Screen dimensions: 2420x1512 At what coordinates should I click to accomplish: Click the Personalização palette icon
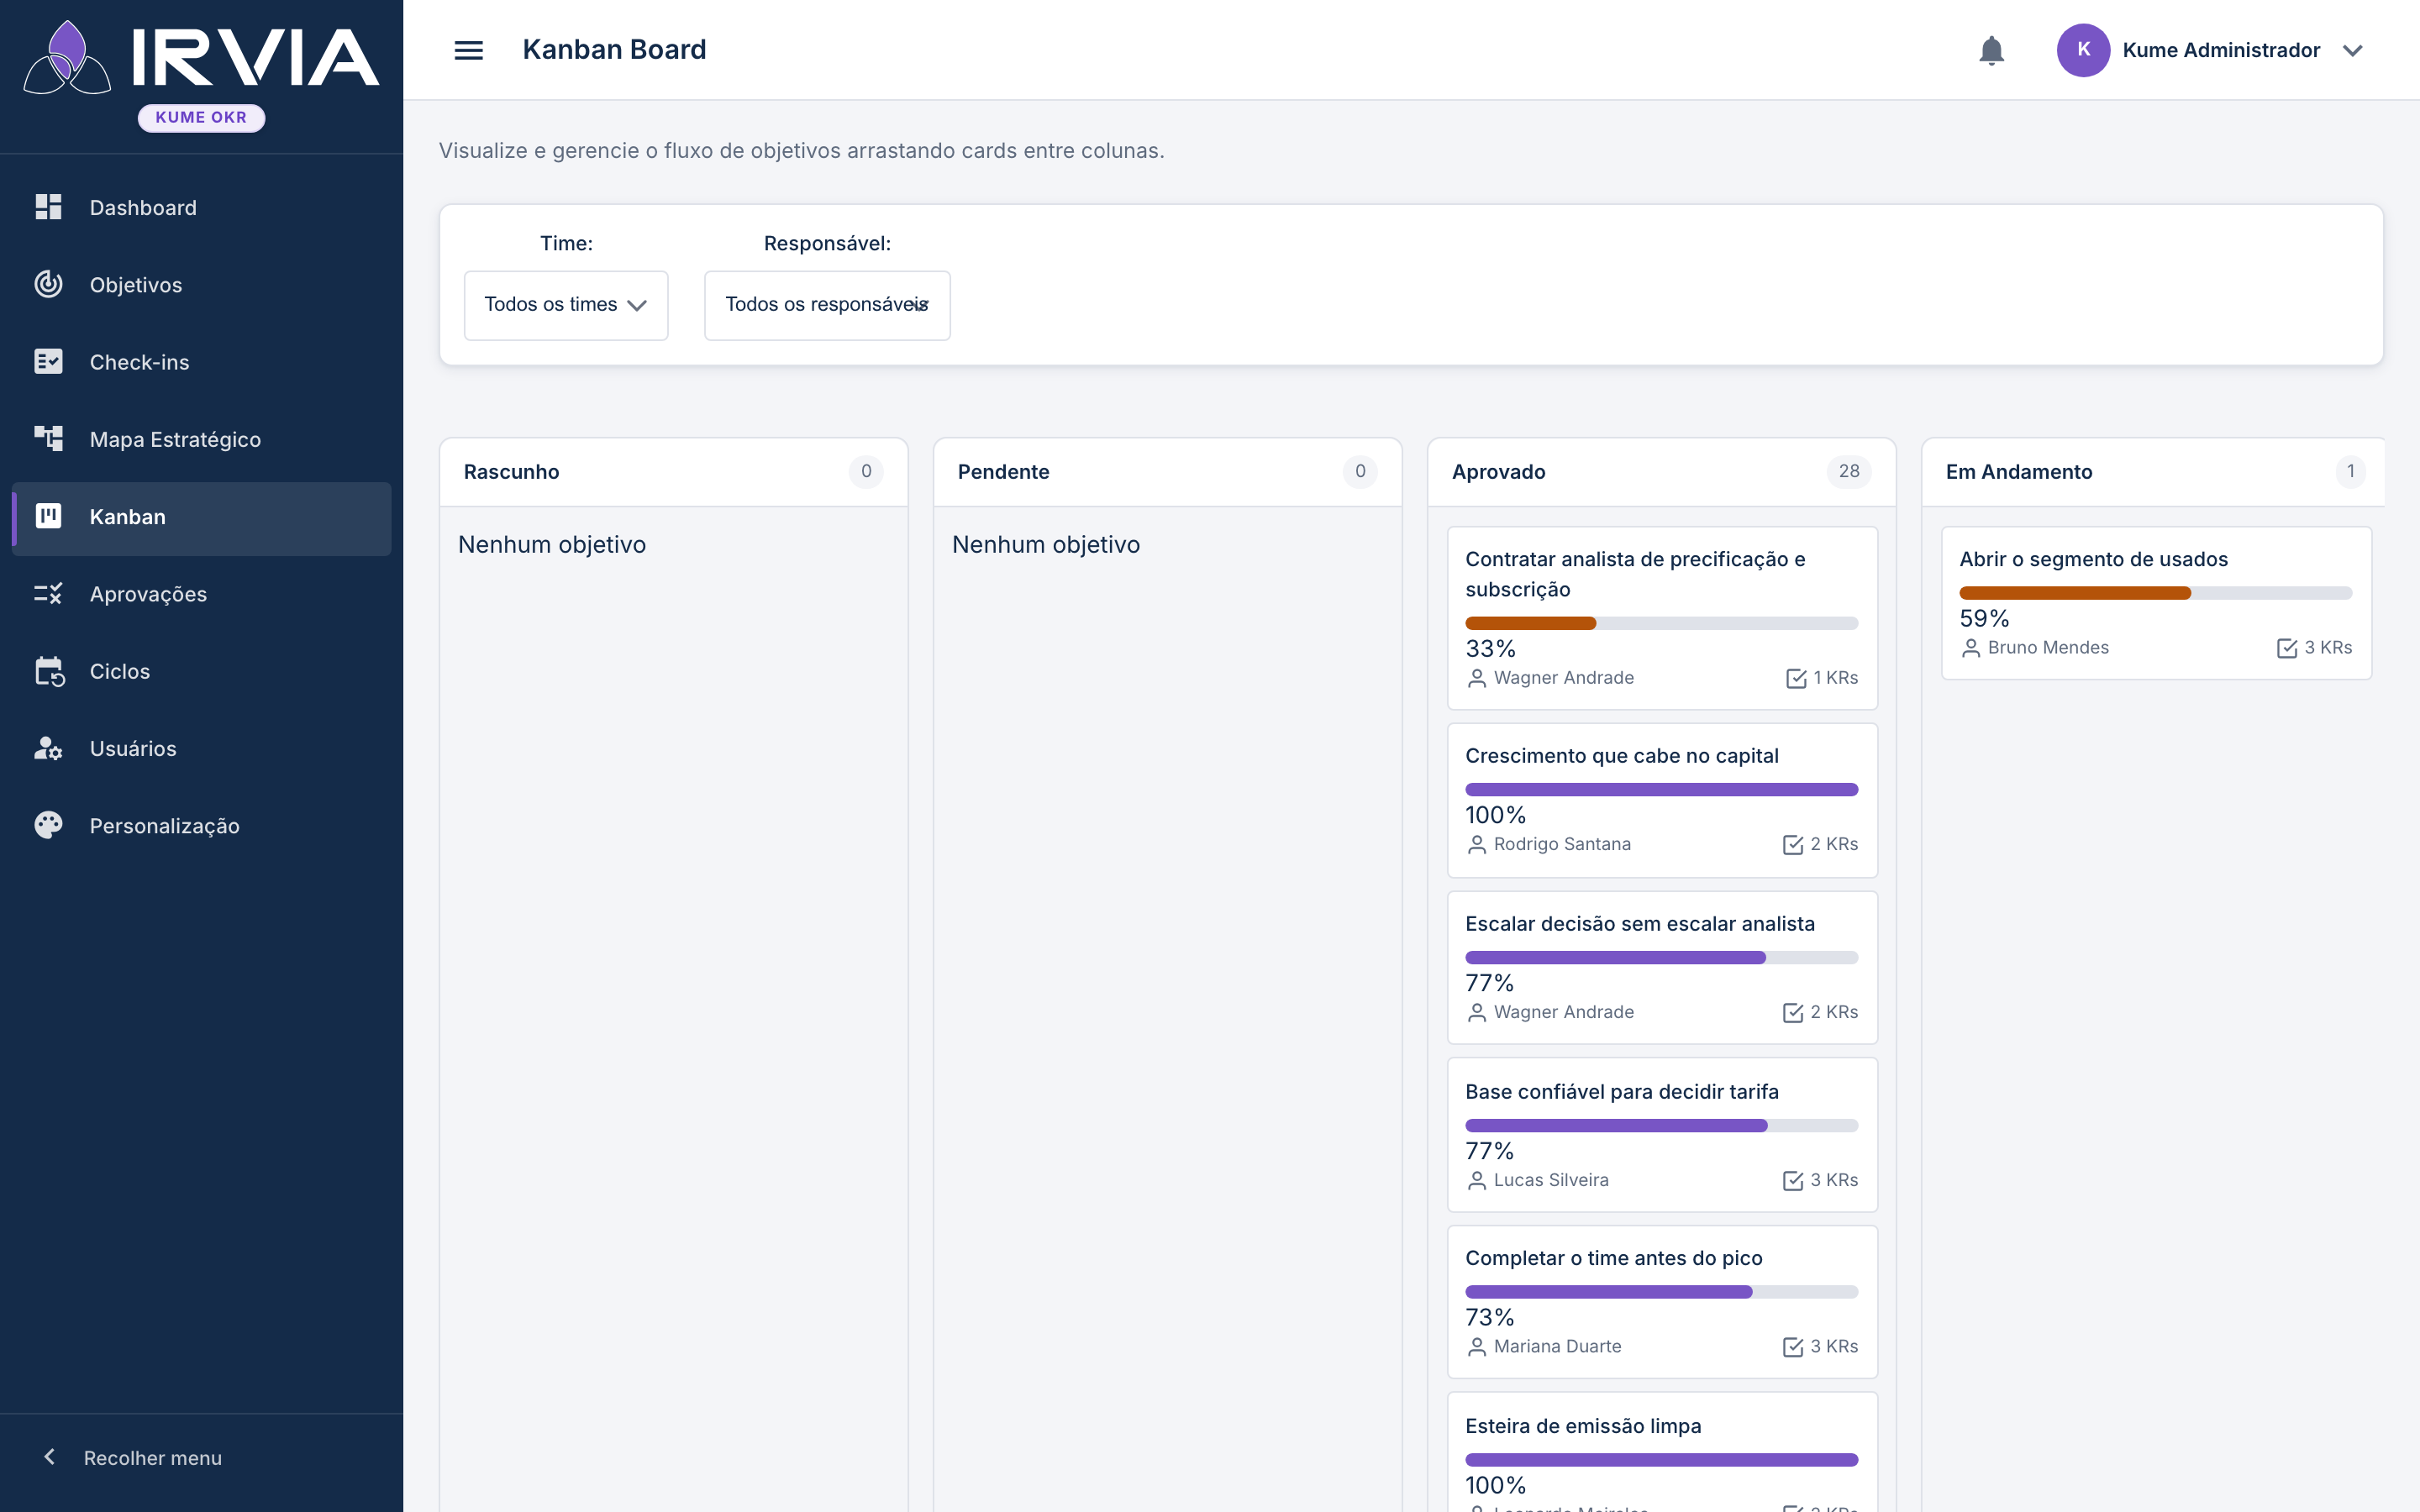(48, 825)
